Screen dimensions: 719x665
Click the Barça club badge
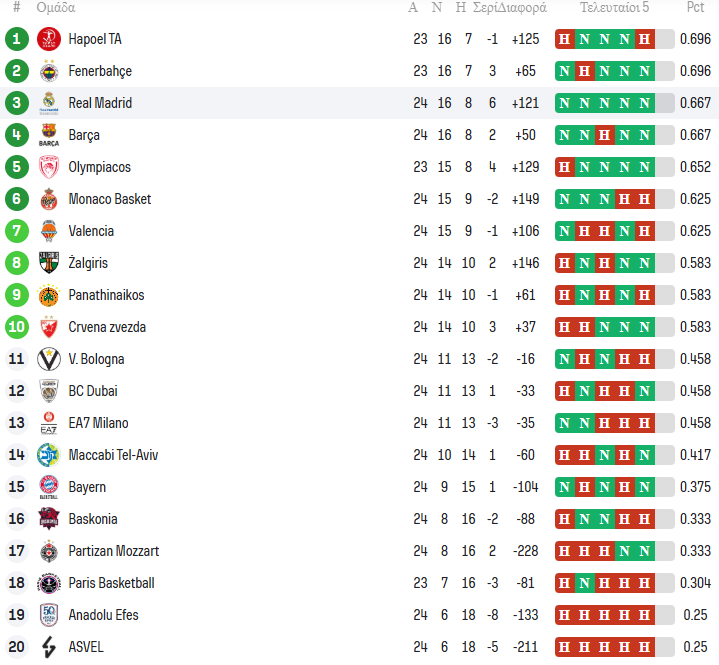point(48,135)
